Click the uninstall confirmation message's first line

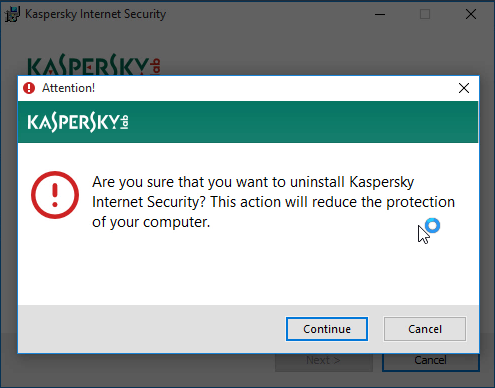pyautogui.click(x=253, y=182)
